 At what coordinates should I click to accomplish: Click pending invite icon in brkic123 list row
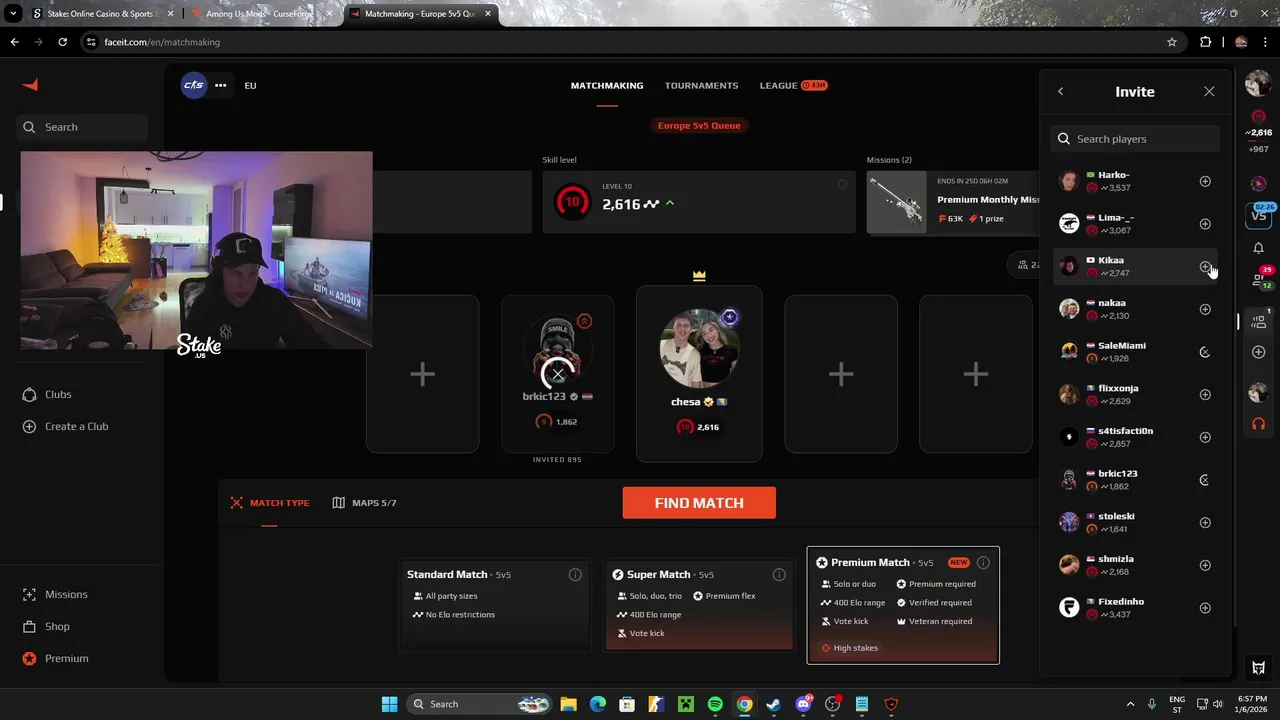pyautogui.click(x=1205, y=480)
